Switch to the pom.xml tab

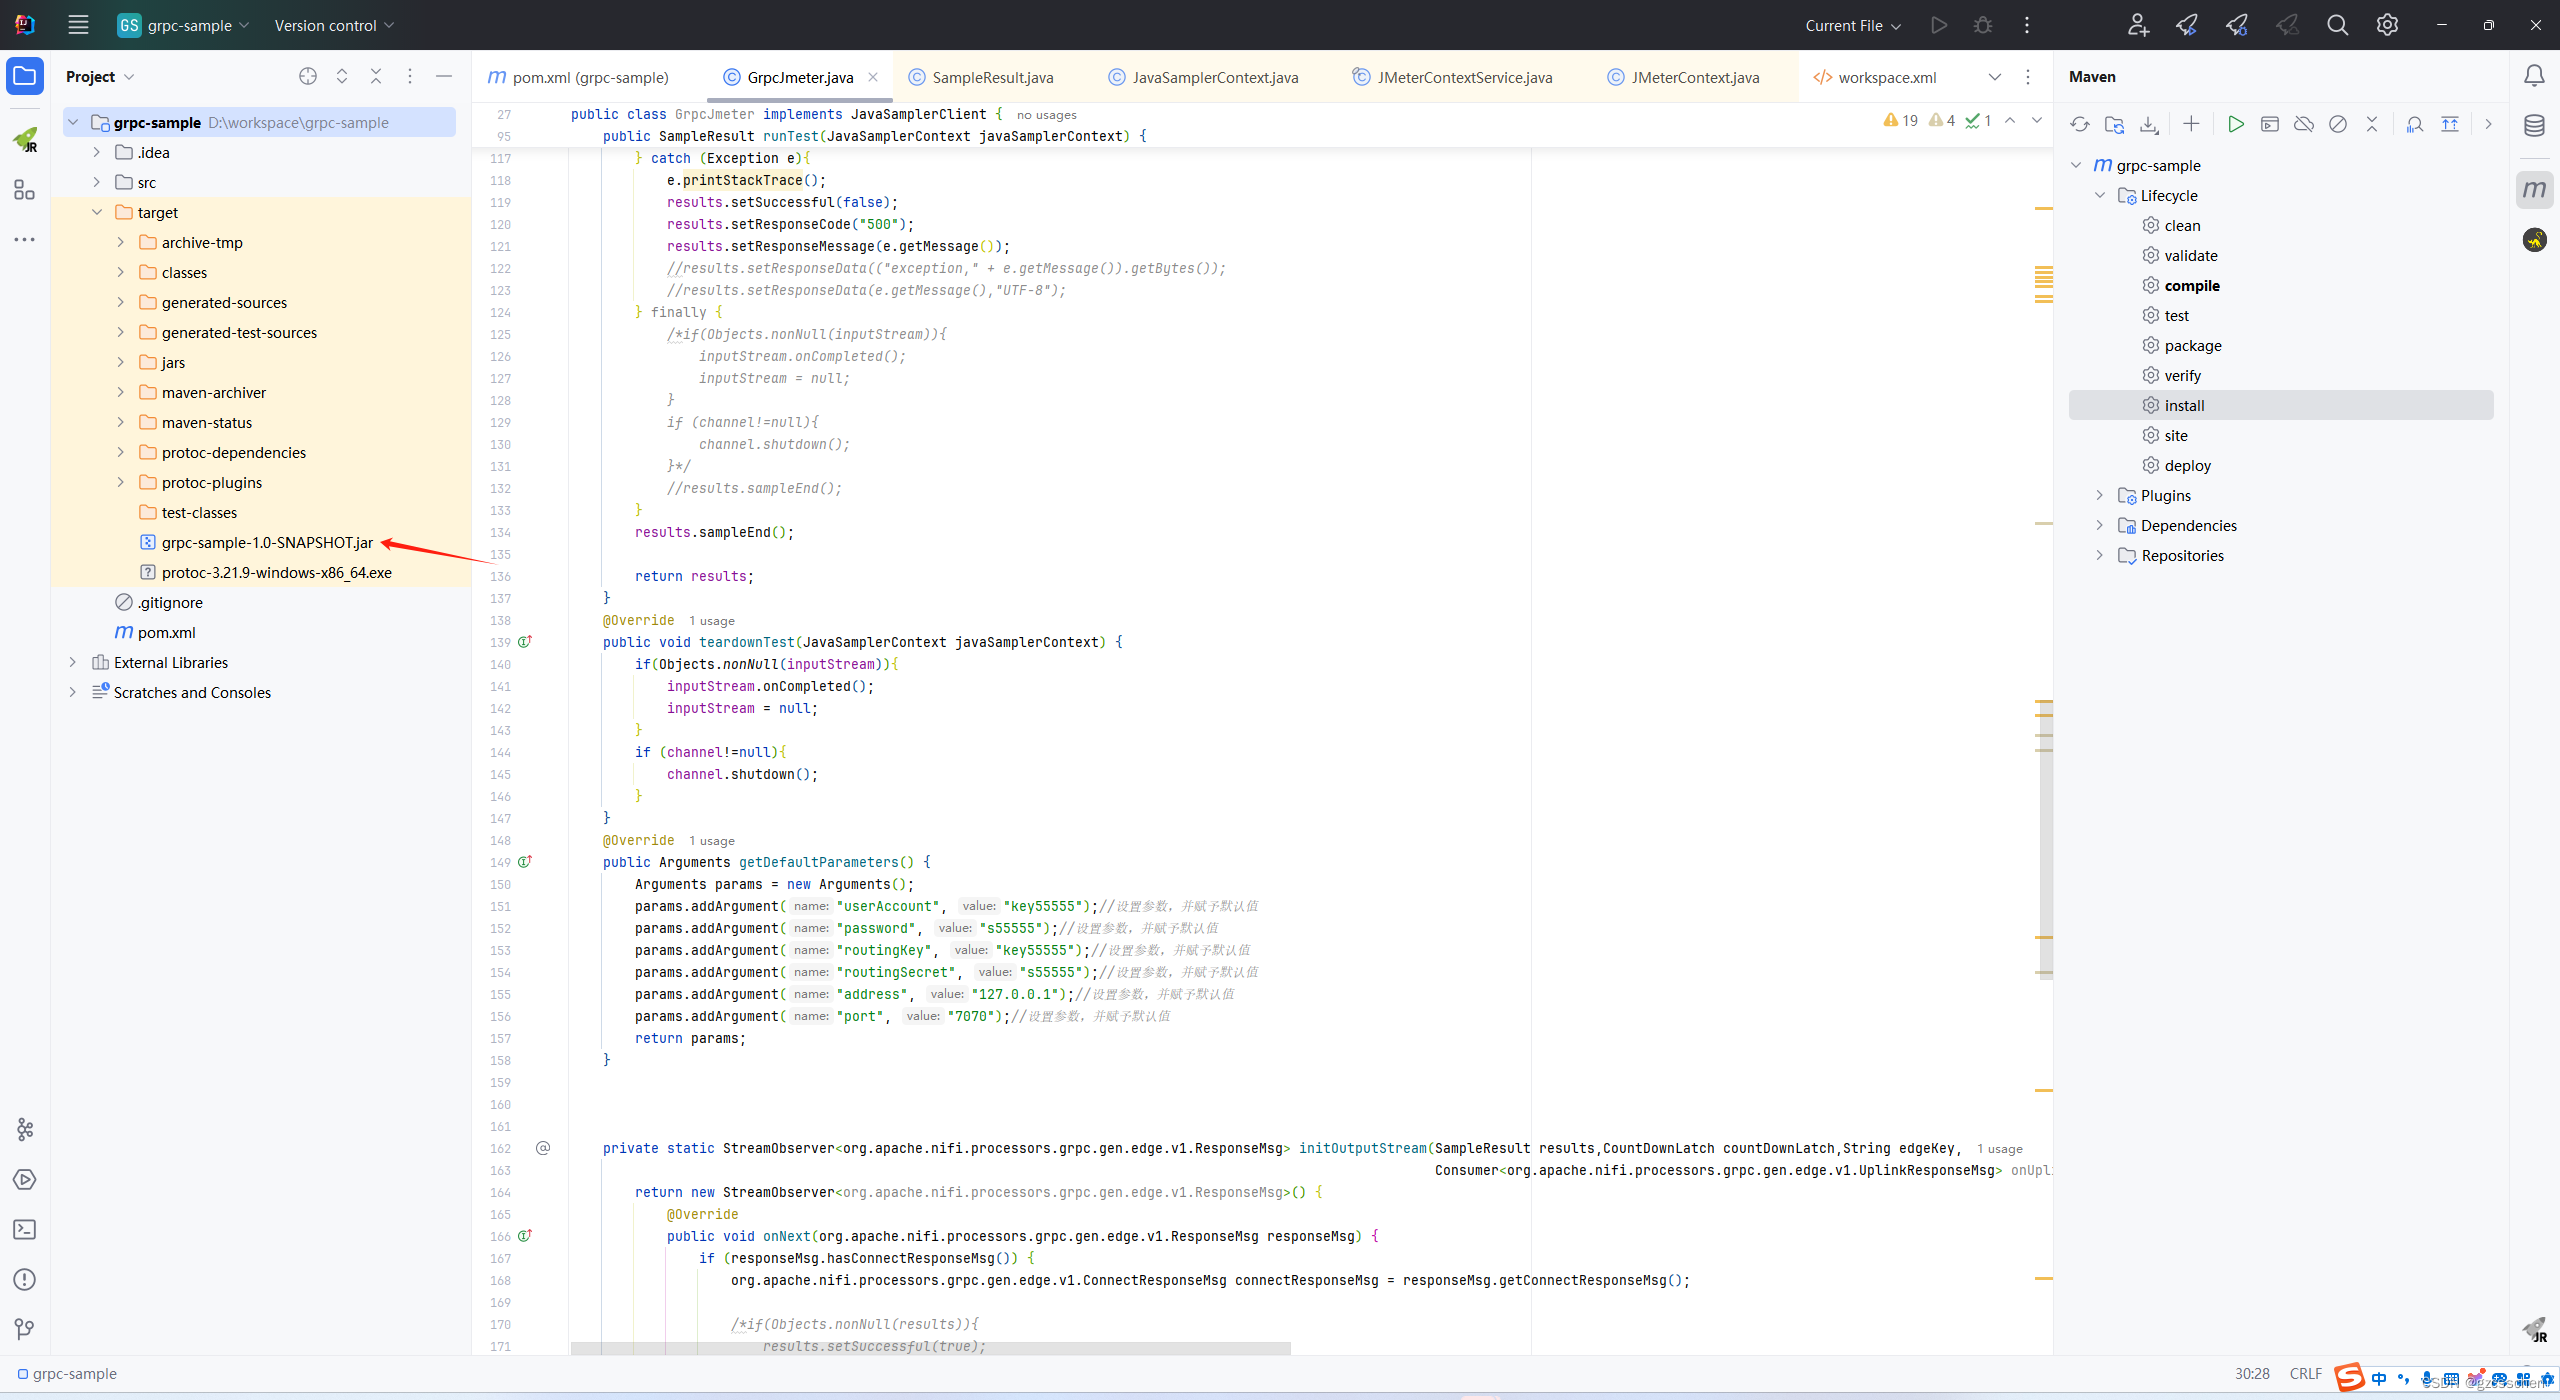tap(579, 77)
